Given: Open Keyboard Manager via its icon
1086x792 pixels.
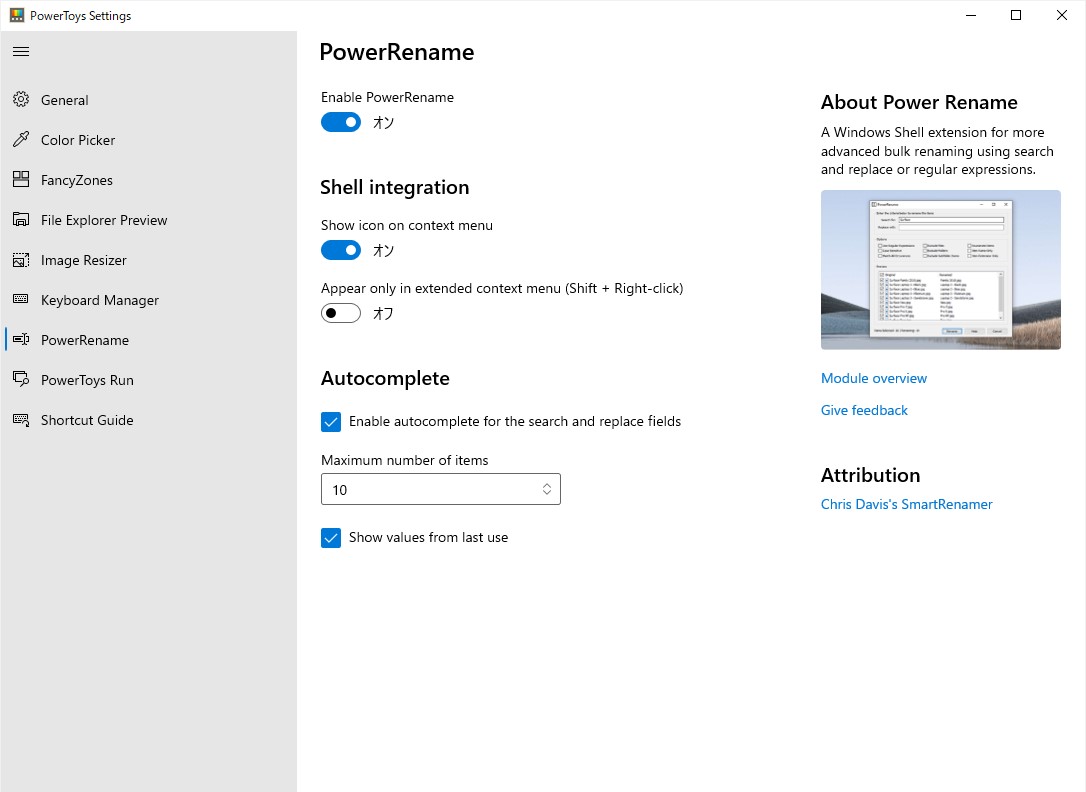Looking at the screenshot, I should pyautogui.click(x=21, y=300).
